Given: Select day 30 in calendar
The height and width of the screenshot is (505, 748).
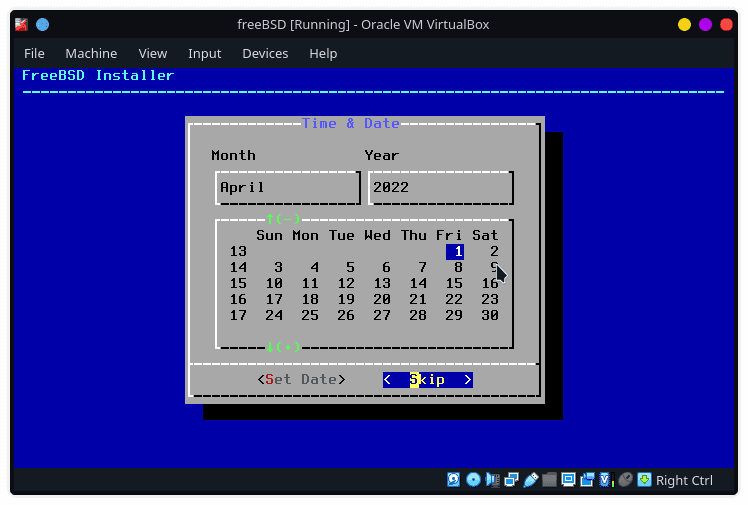Looking at the screenshot, I should (490, 315).
